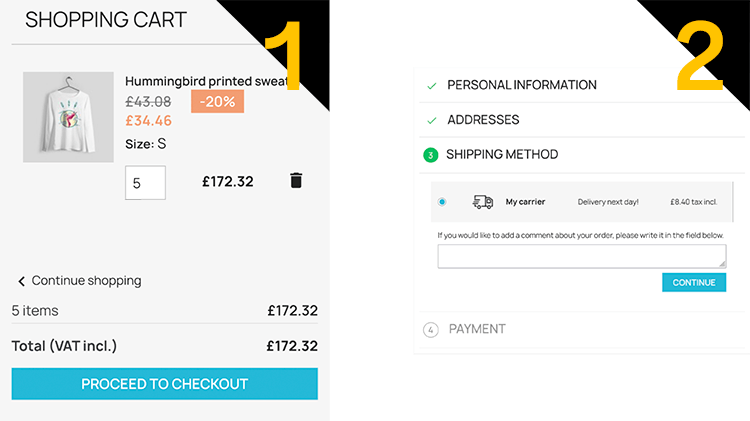750x421 pixels.
Task: Open the Payment step heading
Action: [477, 329]
